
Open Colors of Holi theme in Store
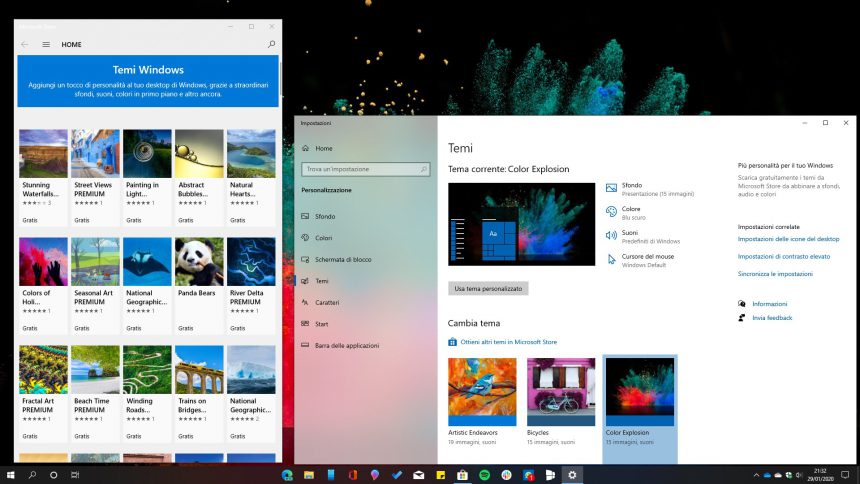(x=43, y=285)
